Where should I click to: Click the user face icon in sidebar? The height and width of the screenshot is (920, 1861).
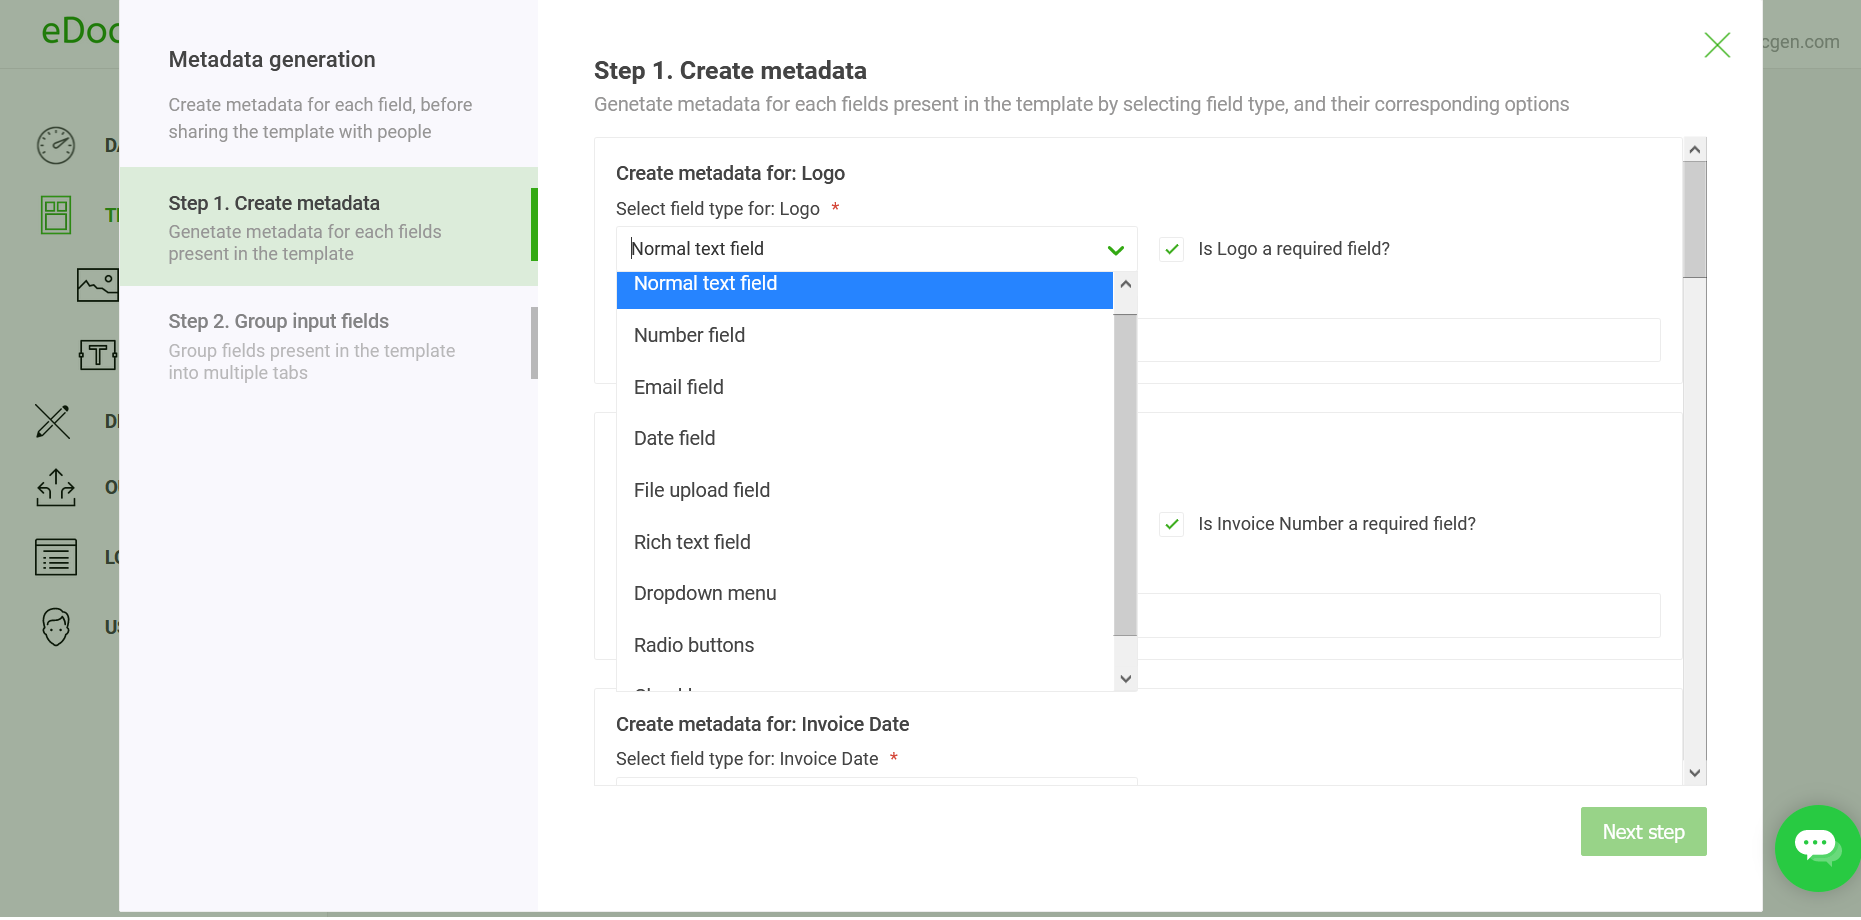[x=56, y=627]
